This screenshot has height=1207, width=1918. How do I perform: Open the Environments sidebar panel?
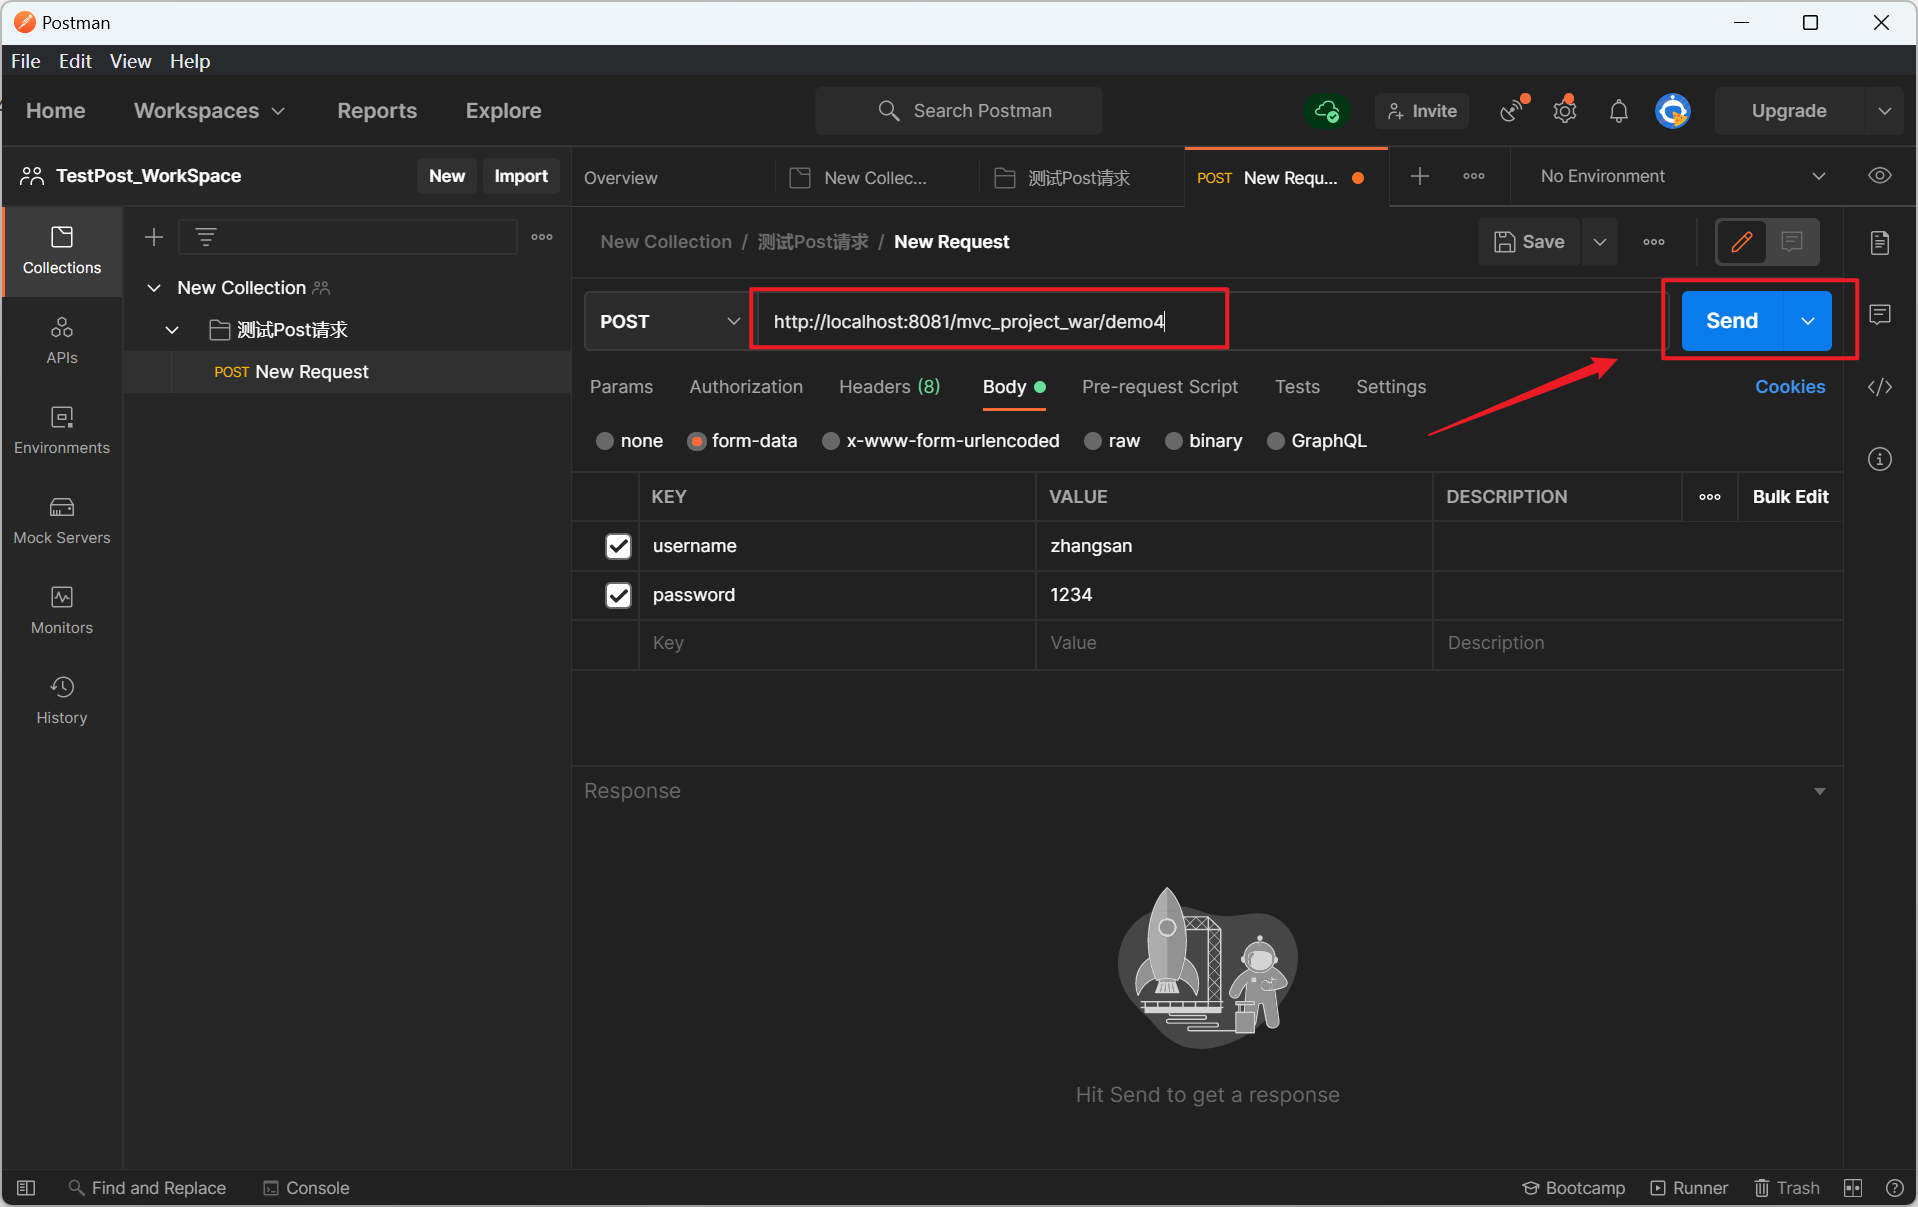[x=62, y=431]
